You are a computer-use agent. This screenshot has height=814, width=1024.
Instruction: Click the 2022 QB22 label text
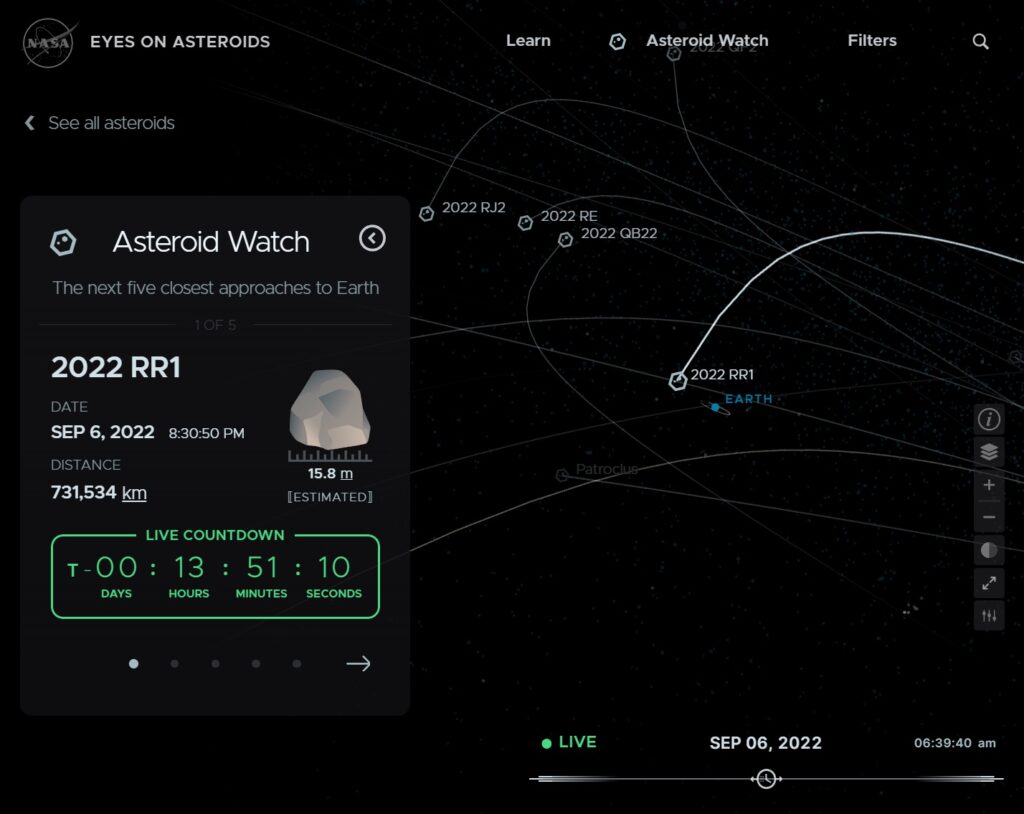619,233
